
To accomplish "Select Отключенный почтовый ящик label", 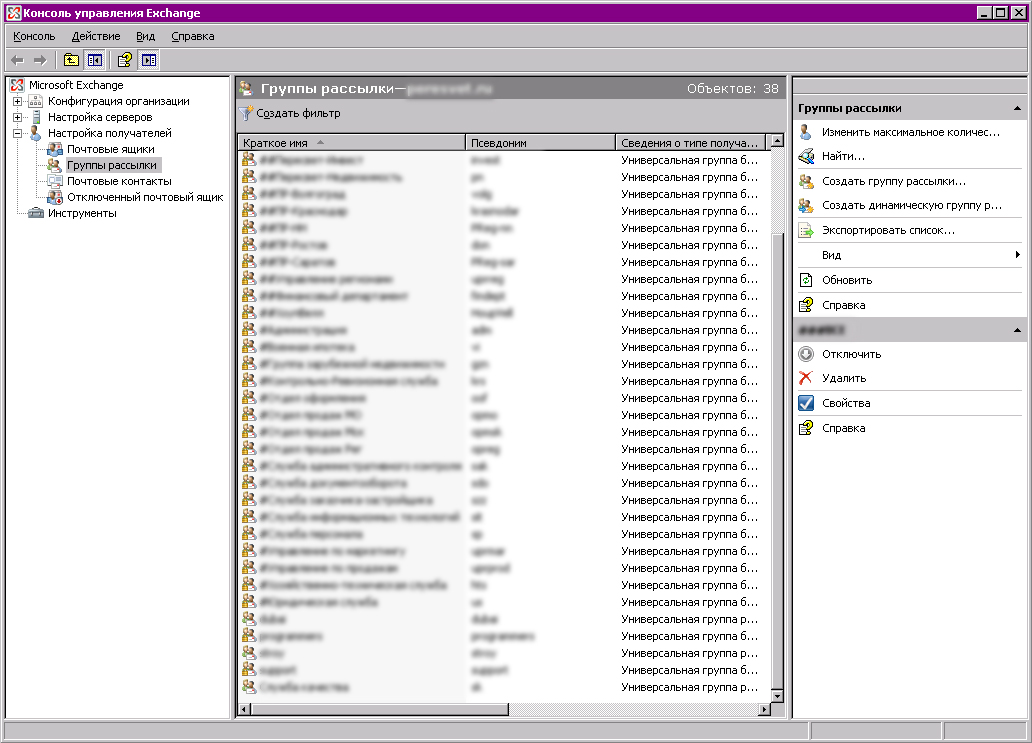I will click(145, 197).
